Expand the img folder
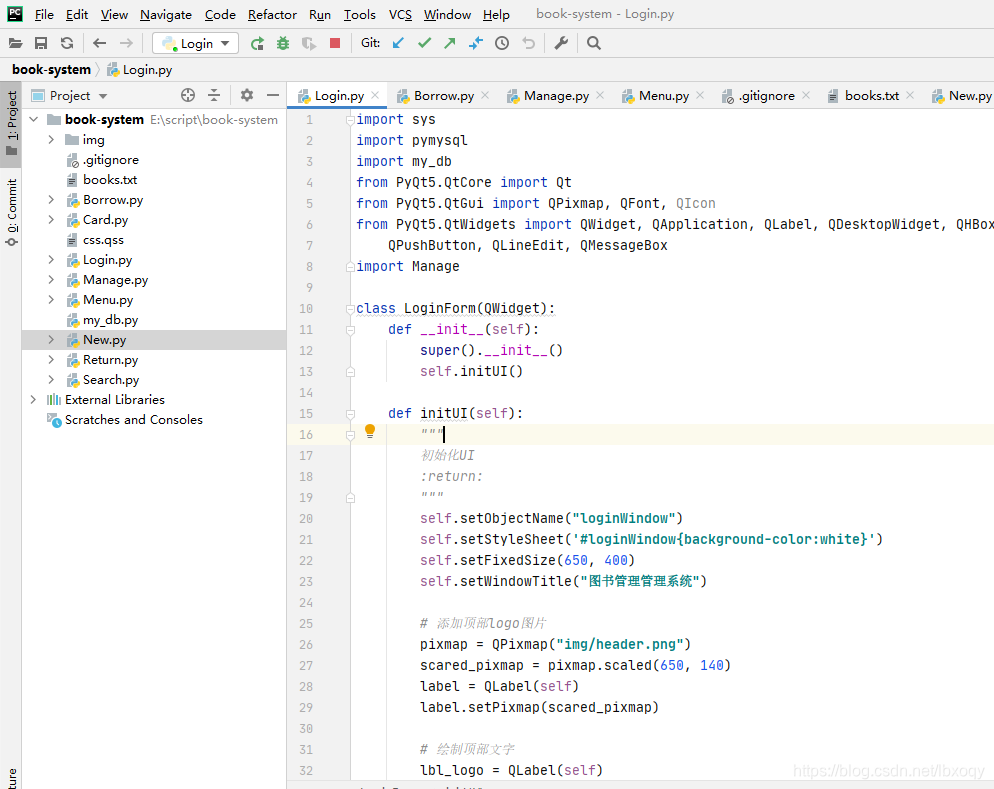 [51, 139]
